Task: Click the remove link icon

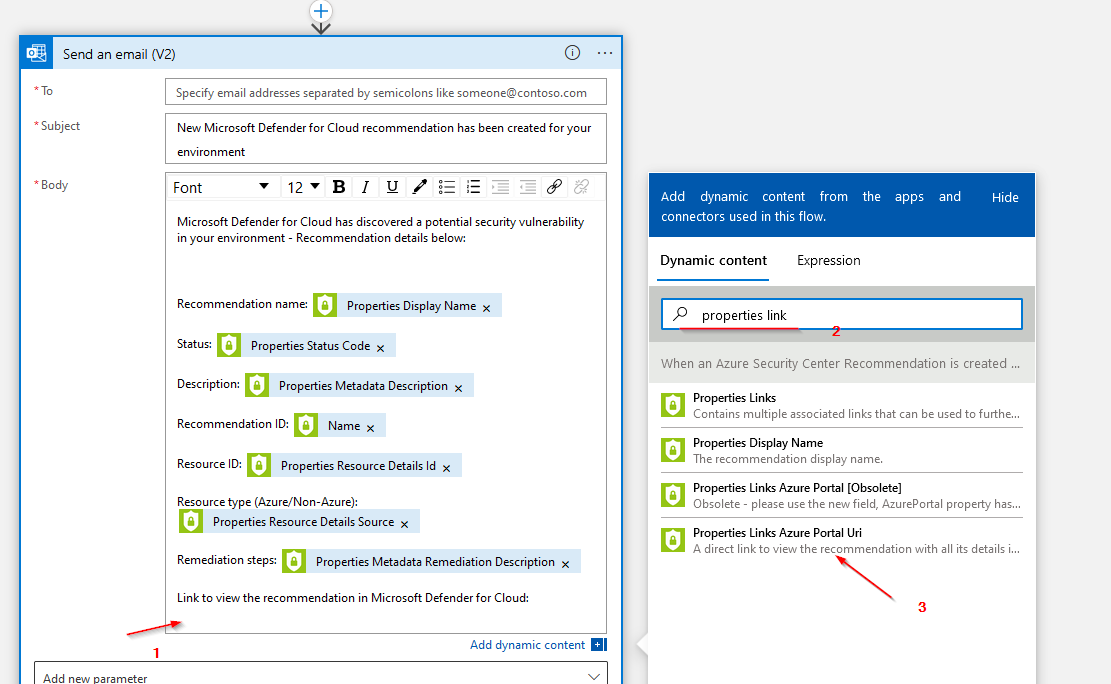Action: tap(582, 187)
